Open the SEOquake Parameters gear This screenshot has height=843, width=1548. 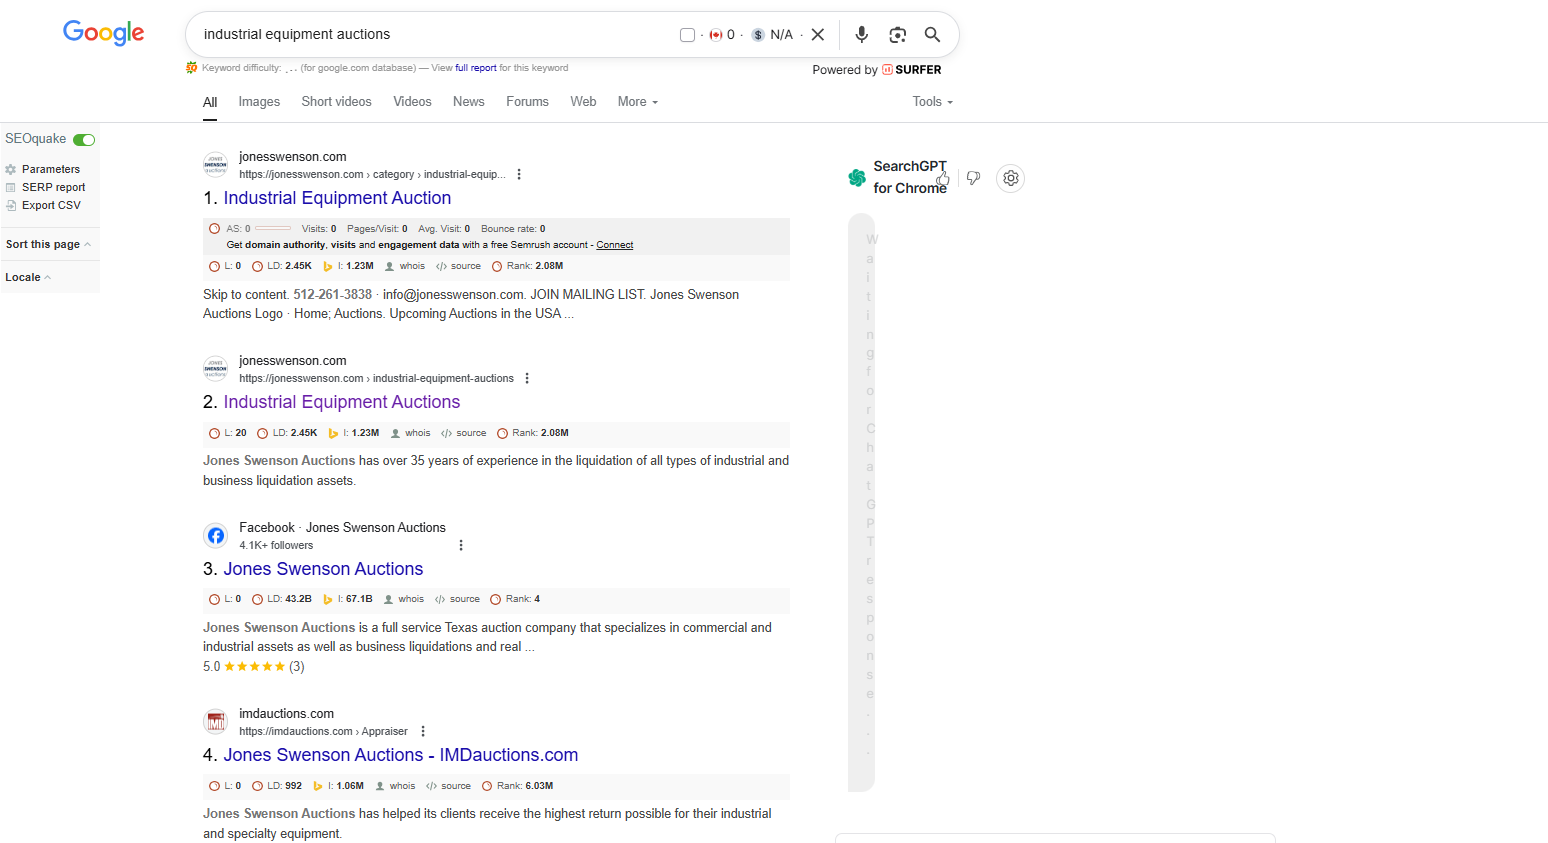[x=11, y=169]
